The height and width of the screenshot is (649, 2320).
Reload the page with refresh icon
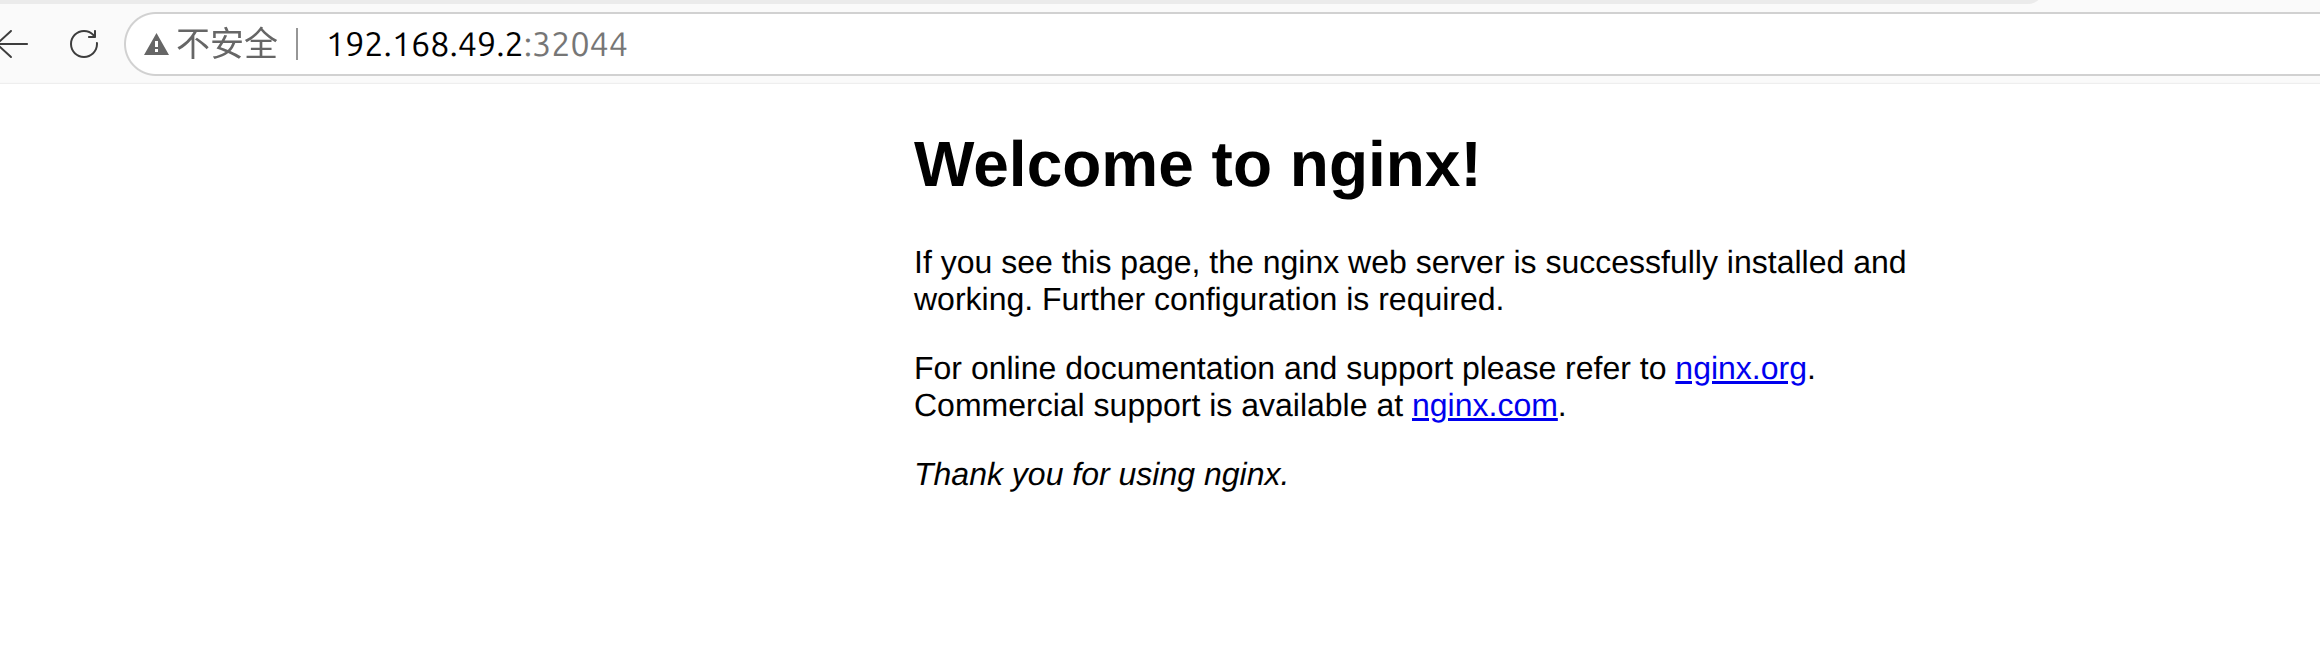point(84,44)
